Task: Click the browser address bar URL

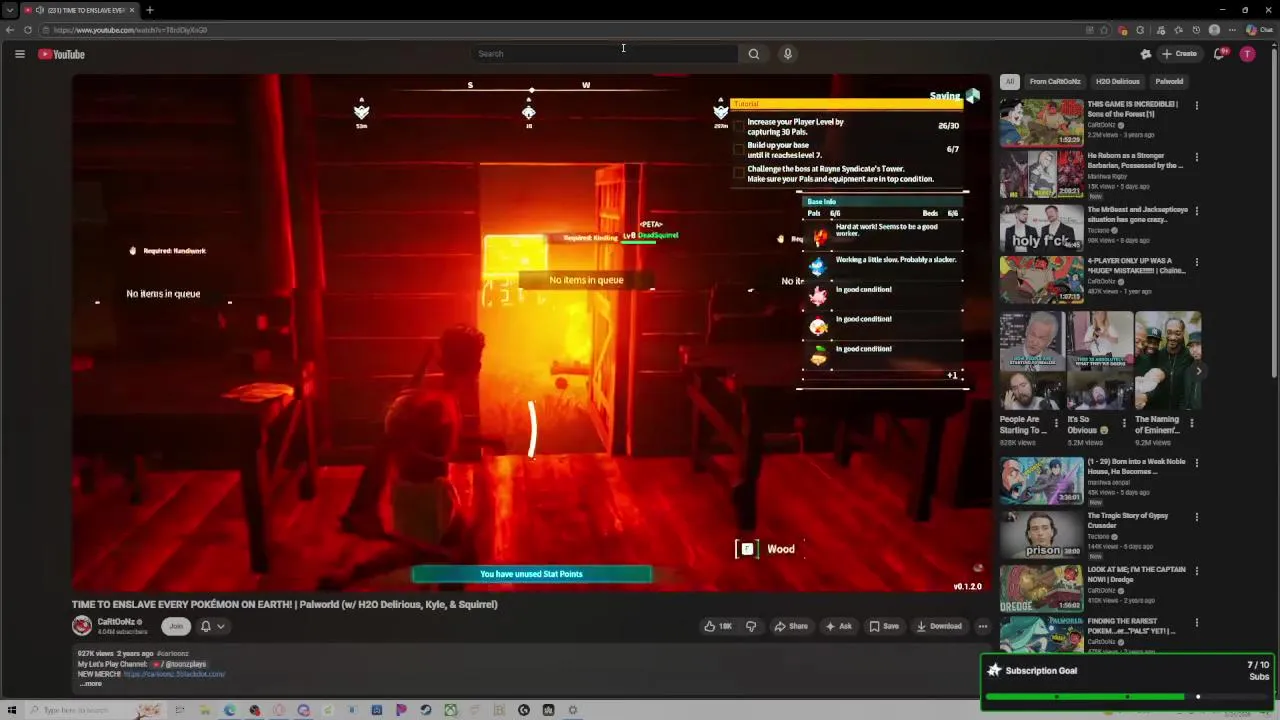Action: [x=130, y=30]
